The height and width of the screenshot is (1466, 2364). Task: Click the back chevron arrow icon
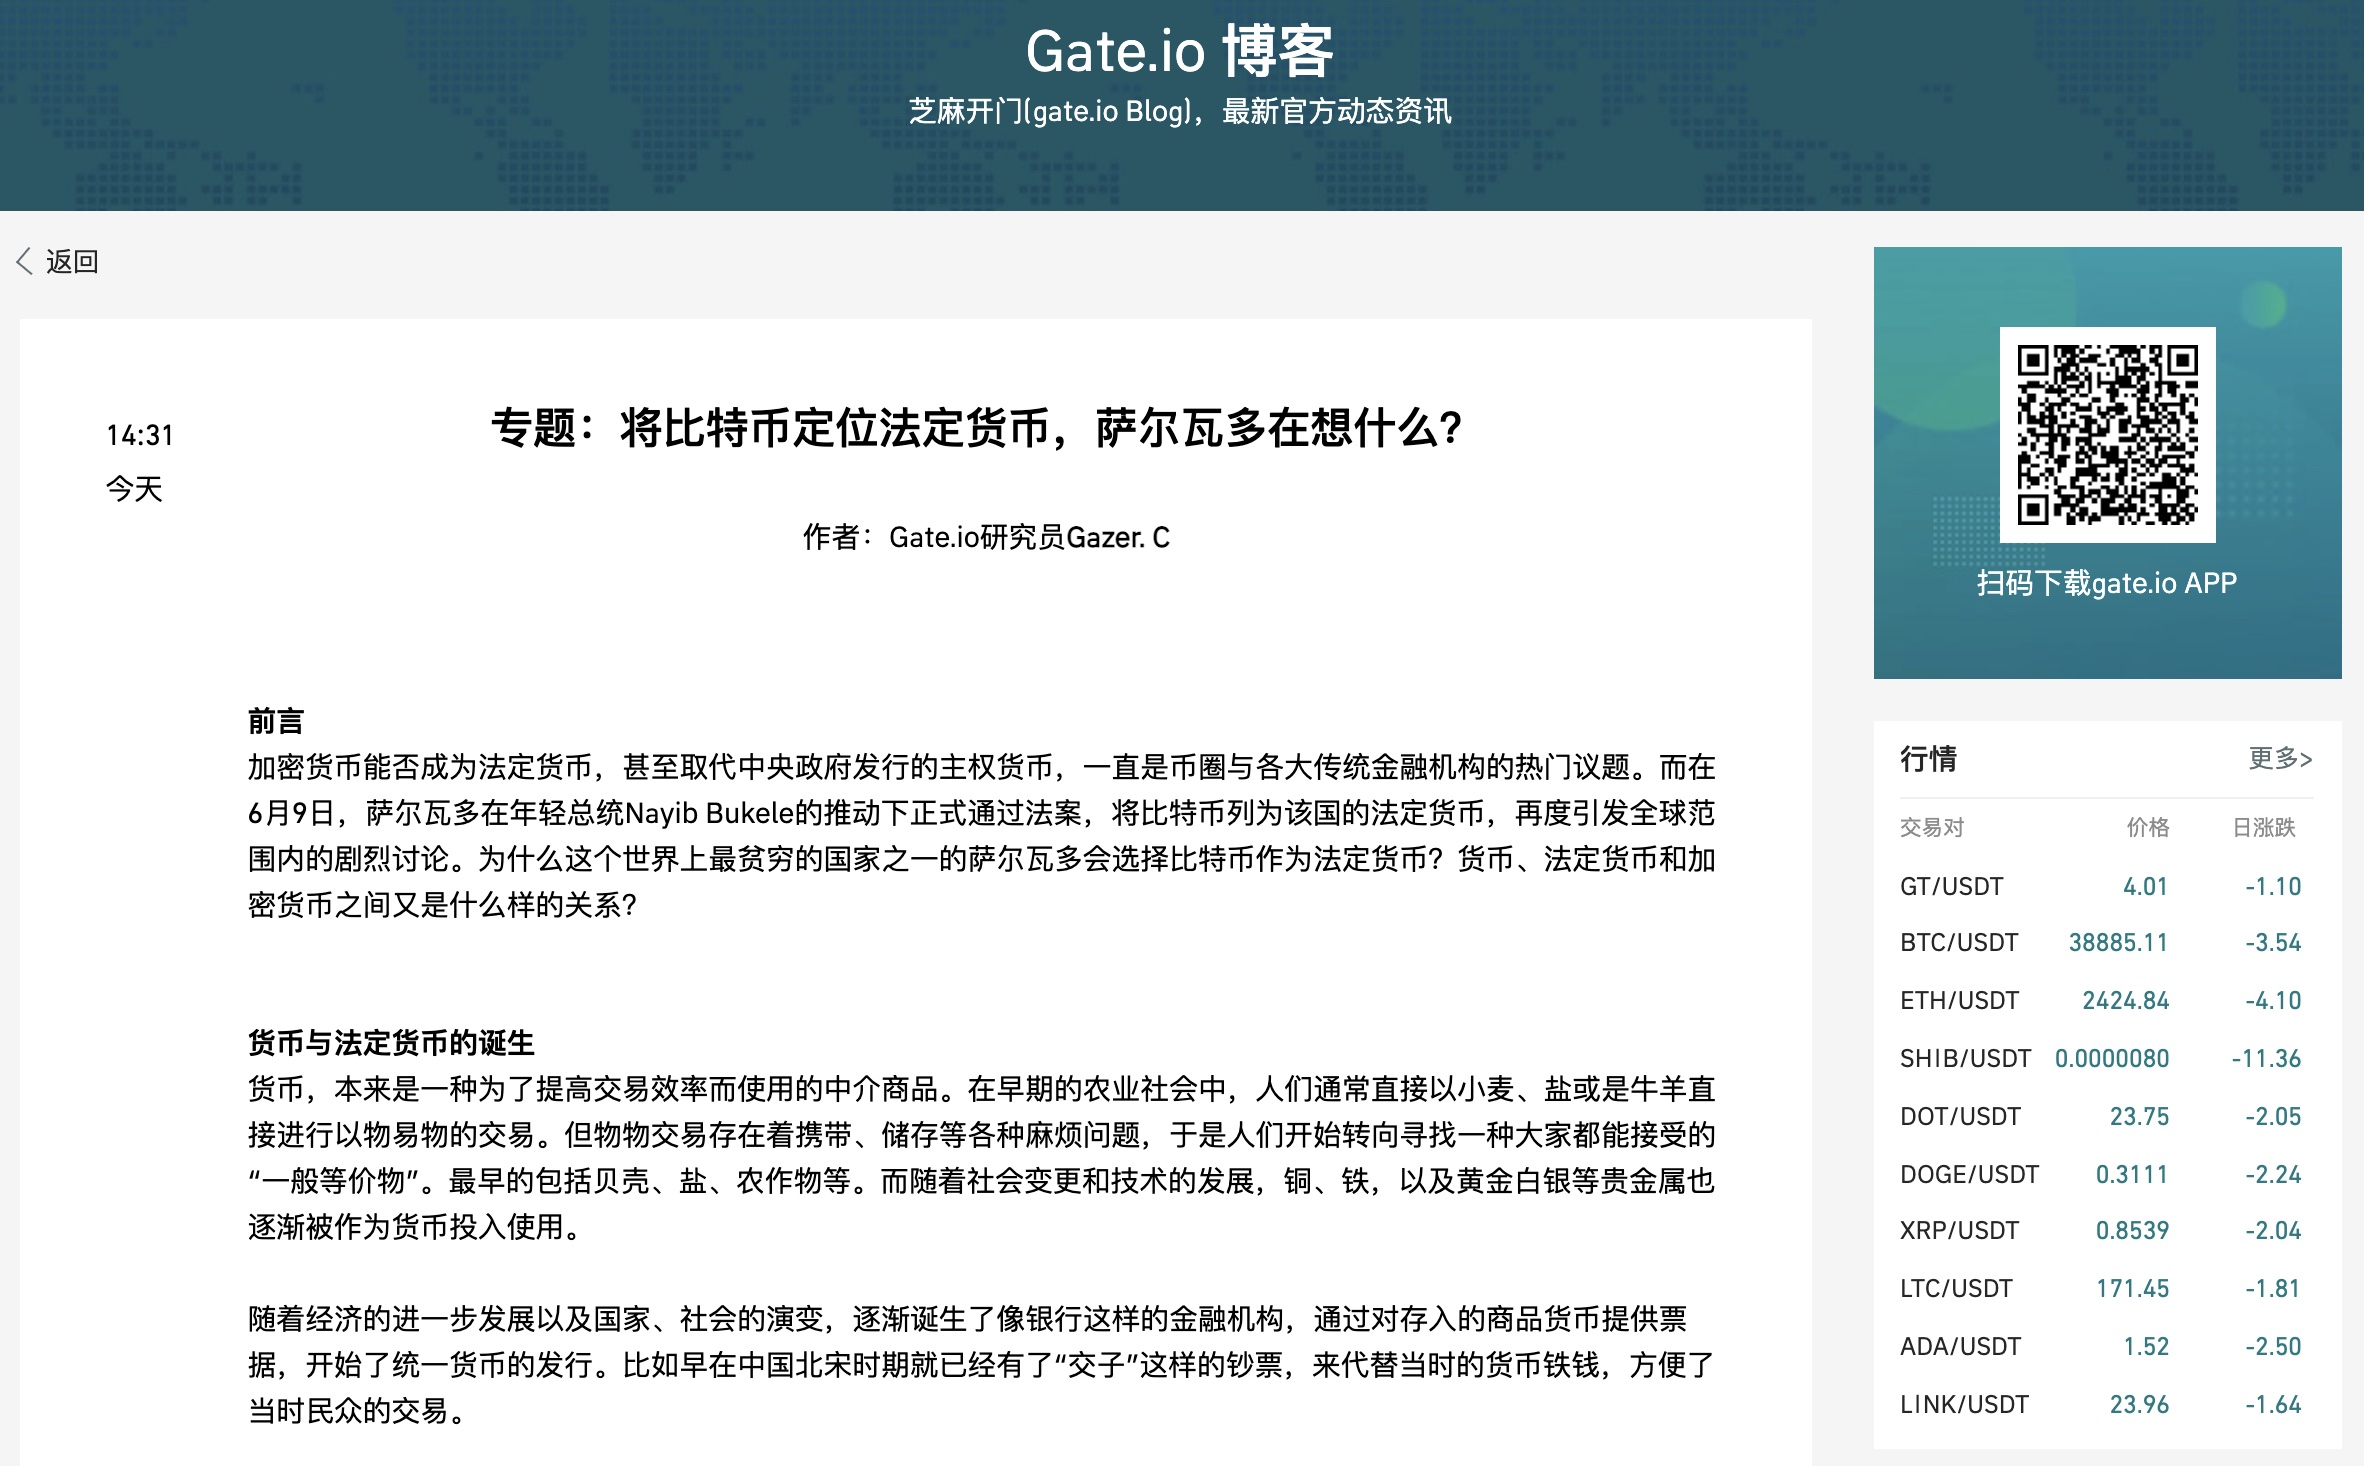(25, 262)
